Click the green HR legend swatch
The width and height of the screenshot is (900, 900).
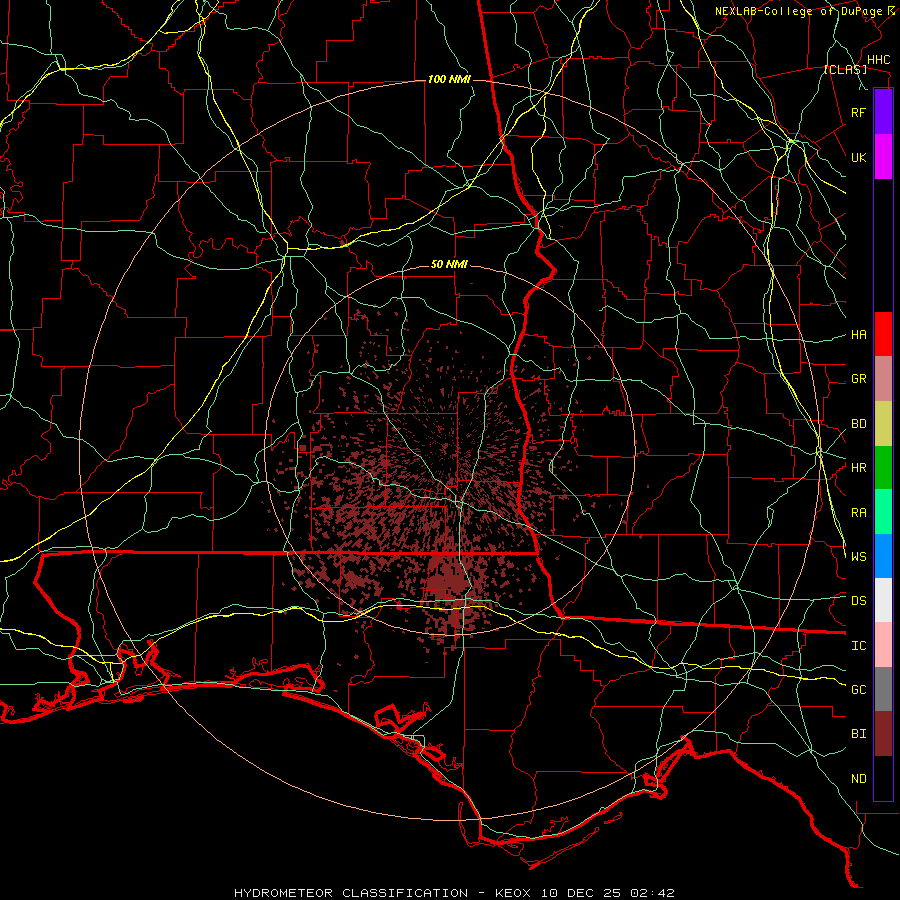pyautogui.click(x=883, y=467)
